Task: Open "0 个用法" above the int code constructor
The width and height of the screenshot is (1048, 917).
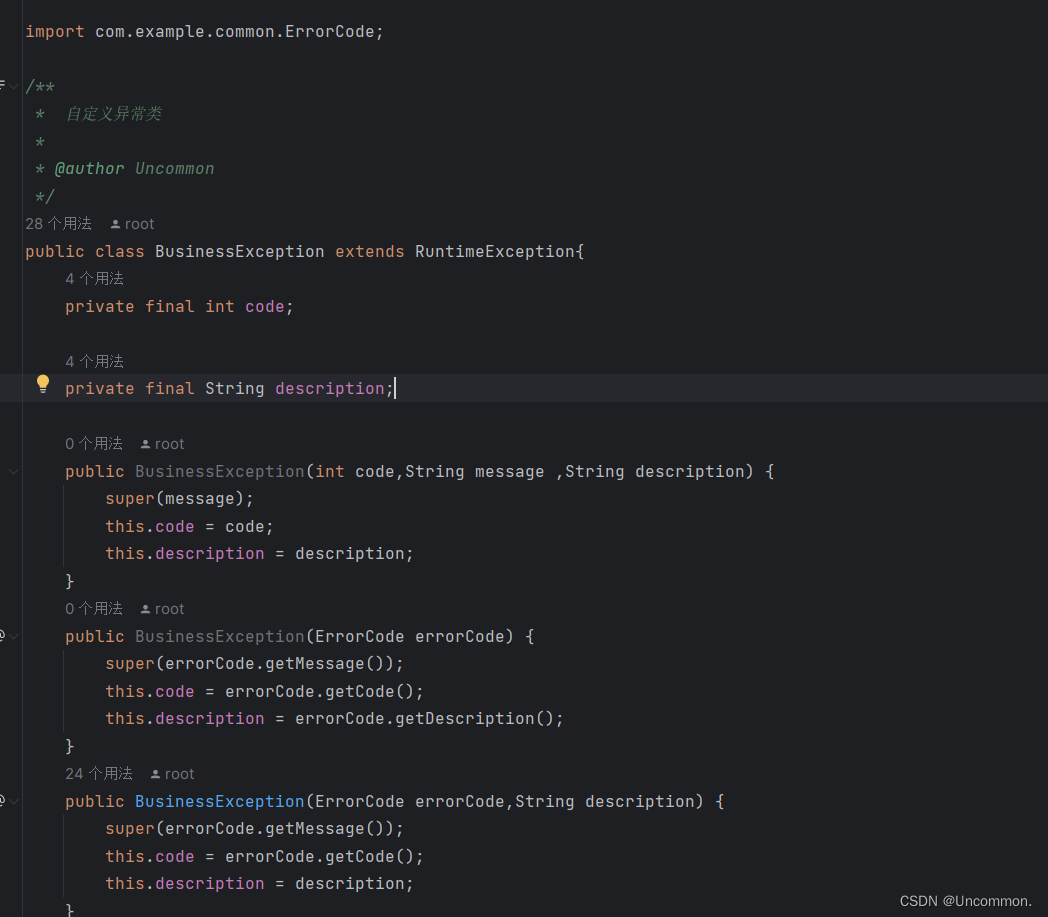Action: coord(94,444)
